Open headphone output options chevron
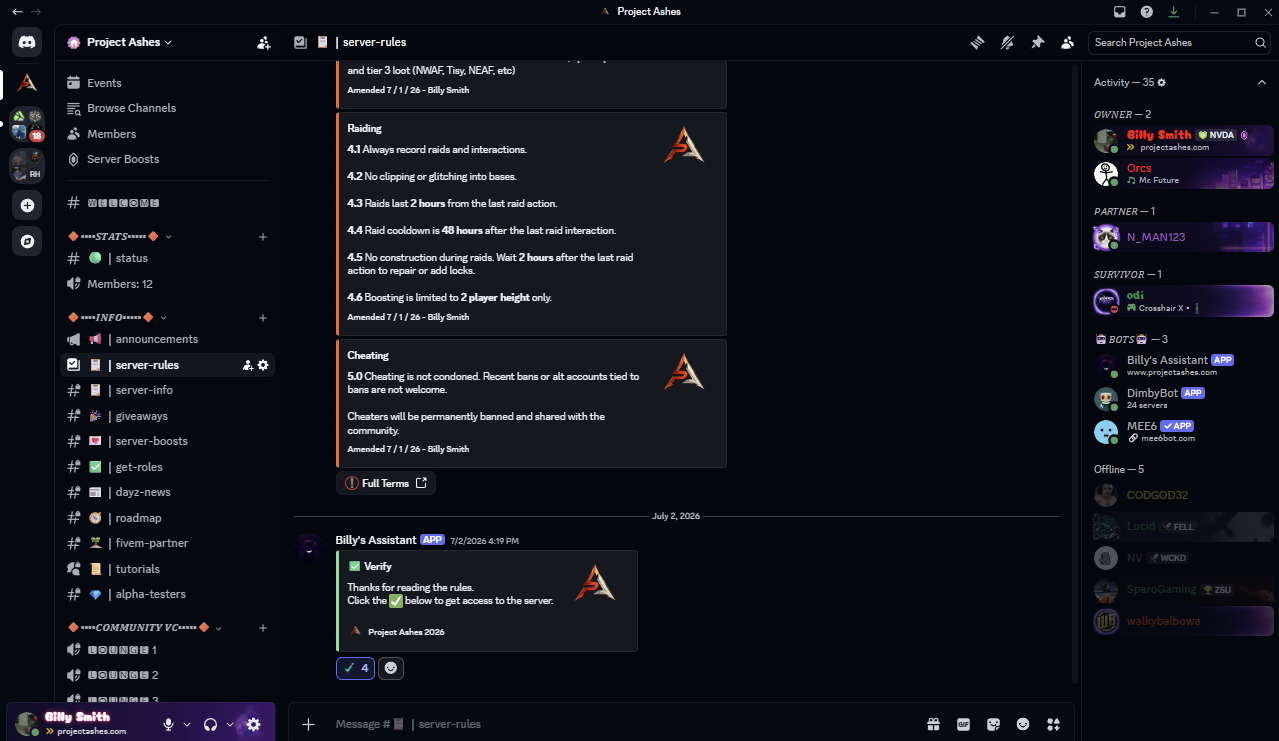Screen dimensions: 1279x741 point(230,724)
